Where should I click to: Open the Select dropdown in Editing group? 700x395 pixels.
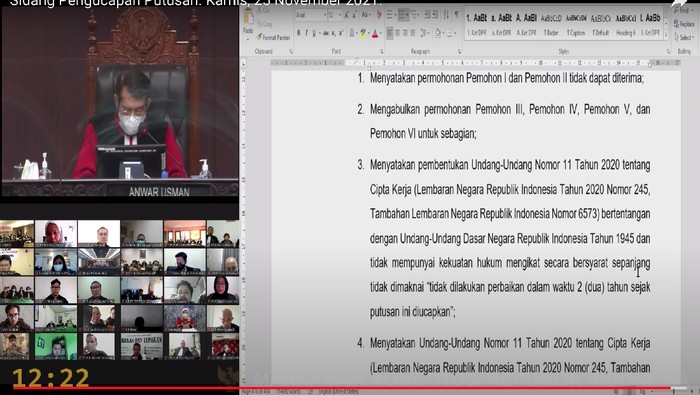pyautogui.click(x=684, y=37)
